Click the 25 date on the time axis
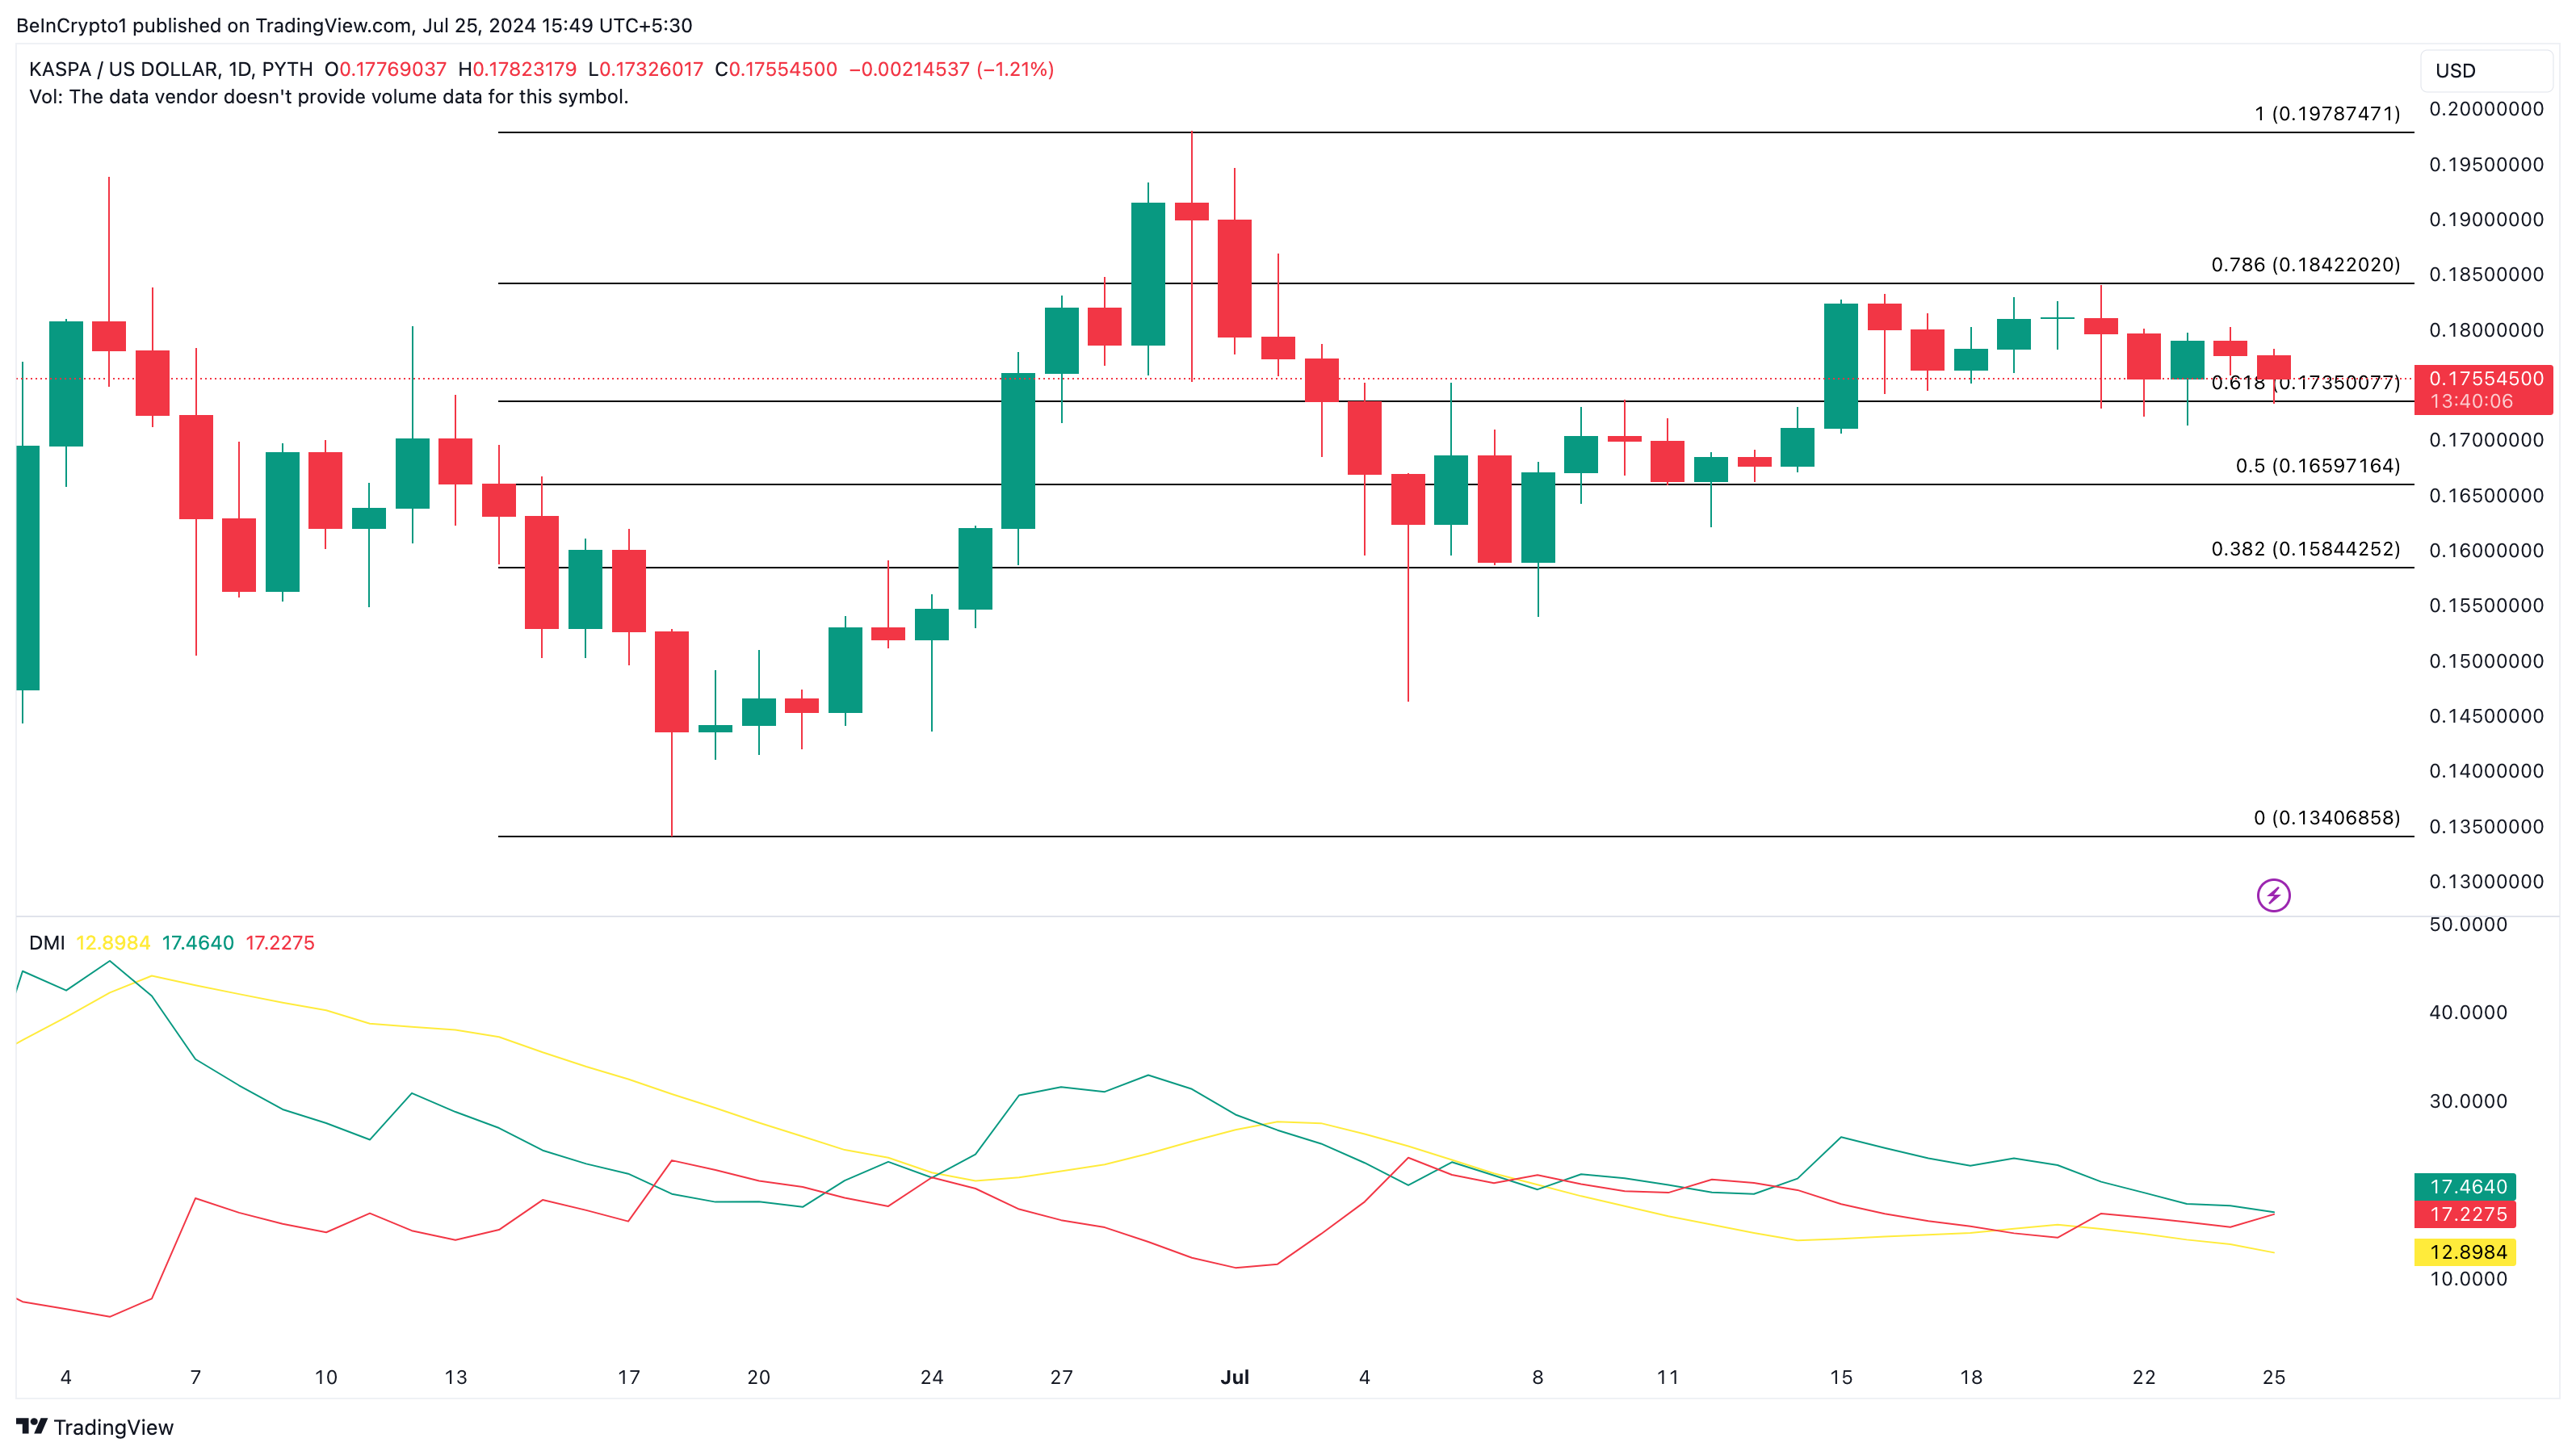 [x=2273, y=1377]
